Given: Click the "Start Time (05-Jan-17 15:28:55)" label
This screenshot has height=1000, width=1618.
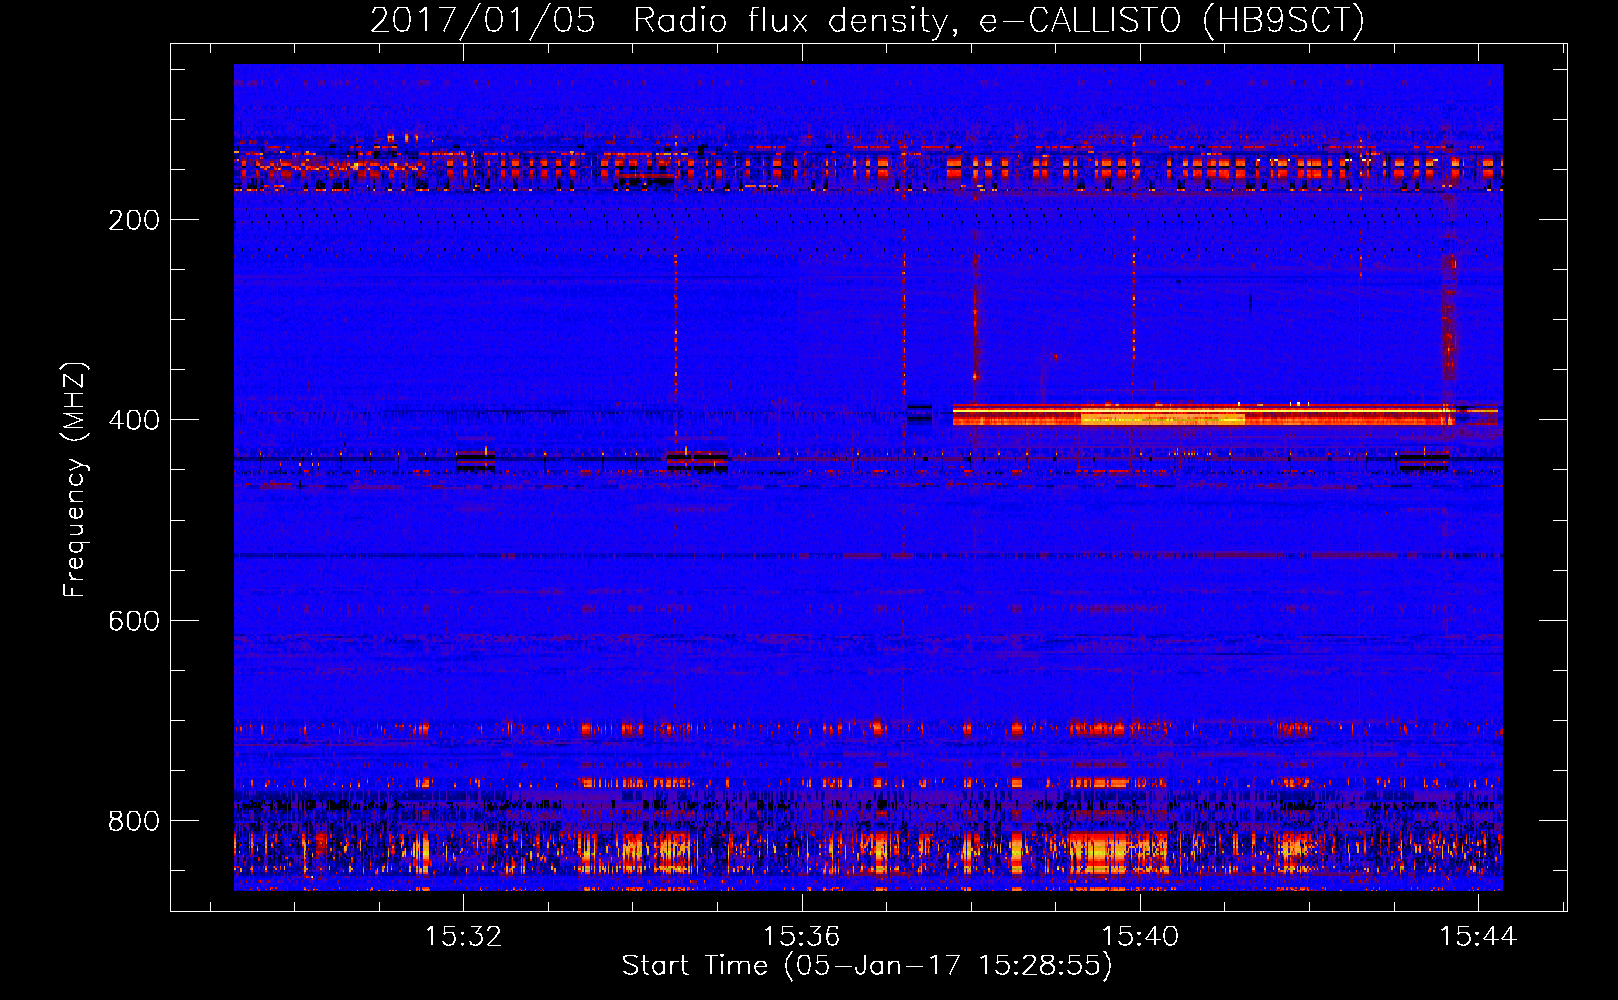Looking at the screenshot, I should click(867, 966).
